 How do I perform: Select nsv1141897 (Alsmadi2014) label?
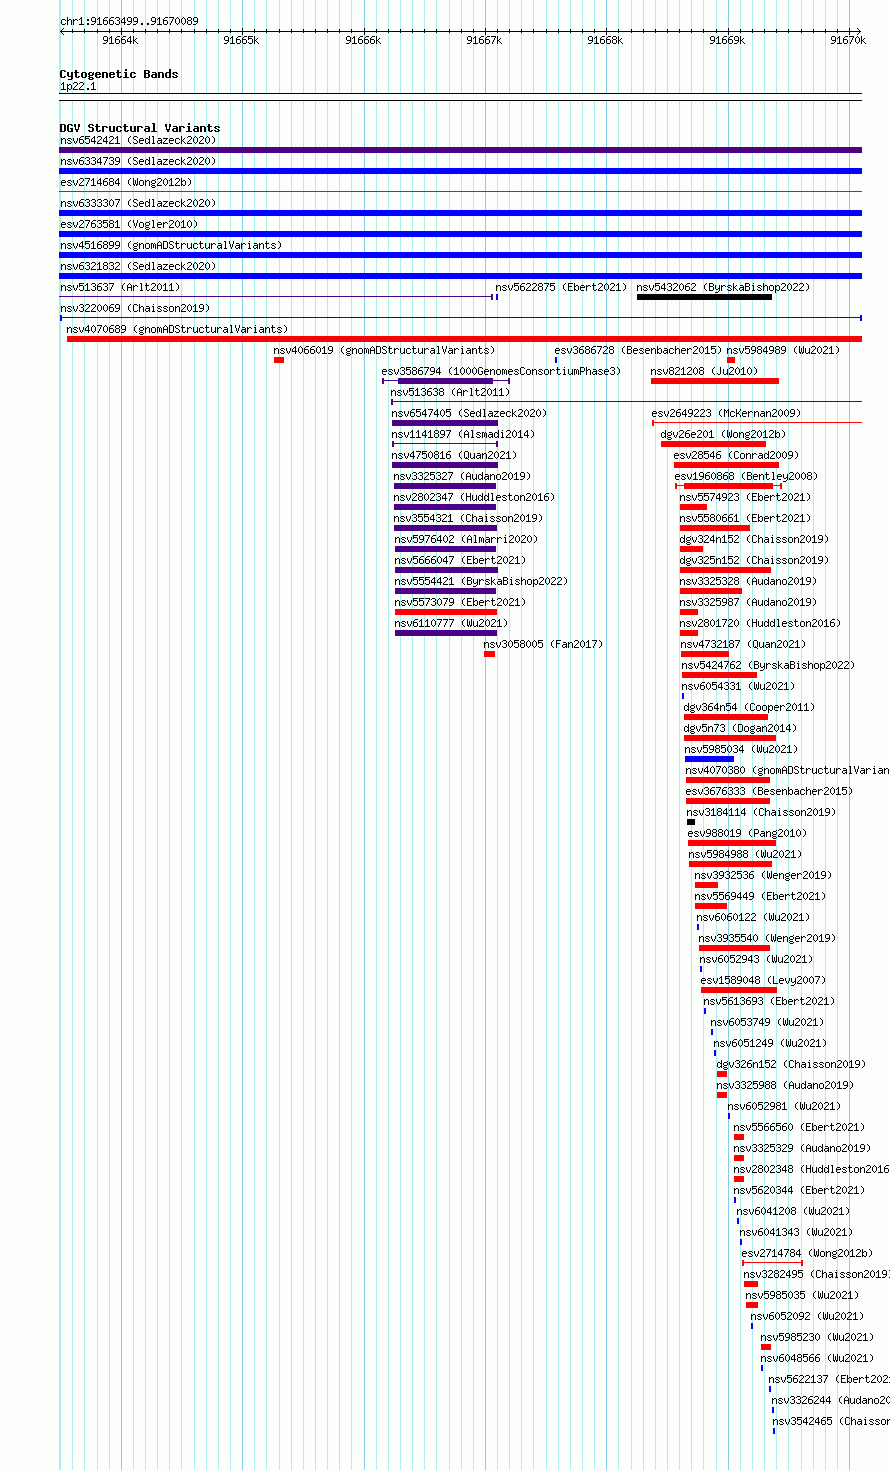463,435
